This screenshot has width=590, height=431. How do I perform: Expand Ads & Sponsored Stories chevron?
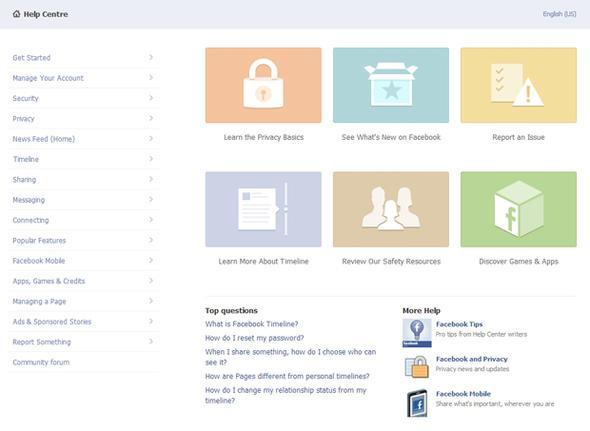click(x=151, y=321)
